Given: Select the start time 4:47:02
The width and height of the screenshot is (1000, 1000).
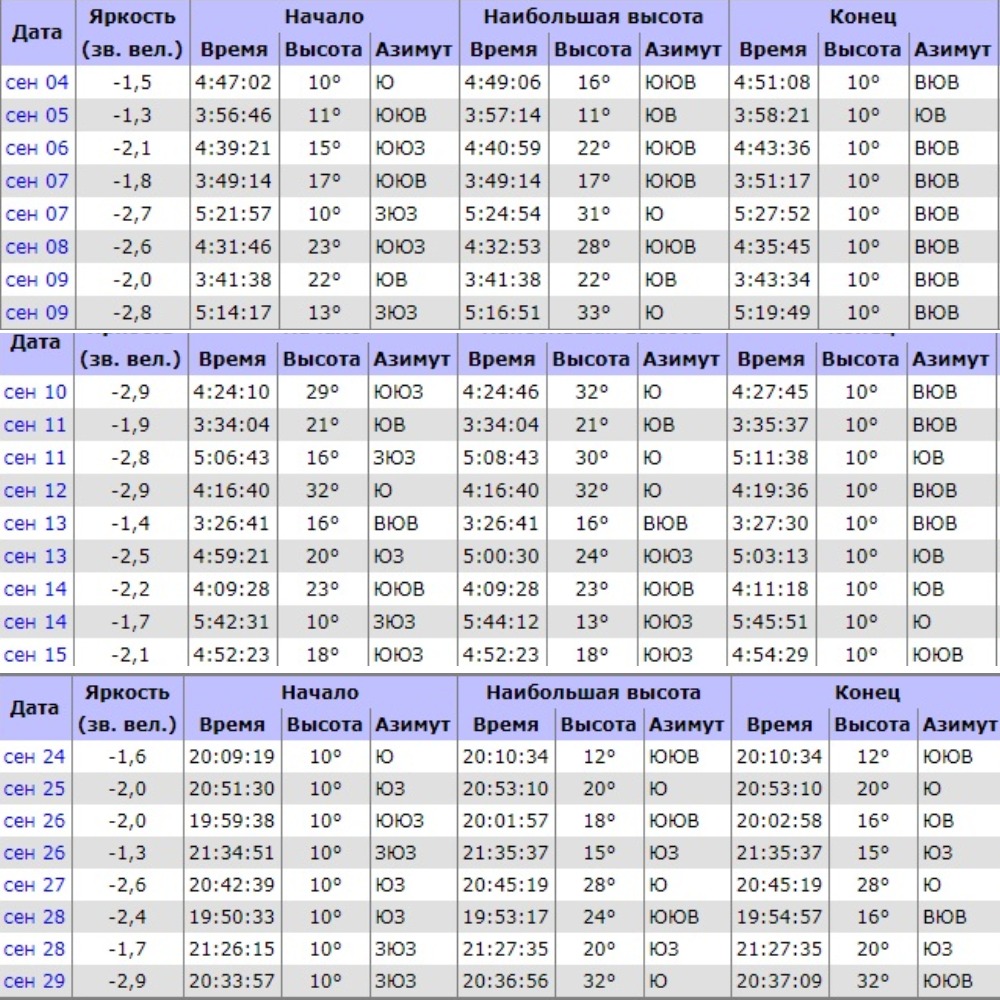Looking at the screenshot, I should 233,82.
